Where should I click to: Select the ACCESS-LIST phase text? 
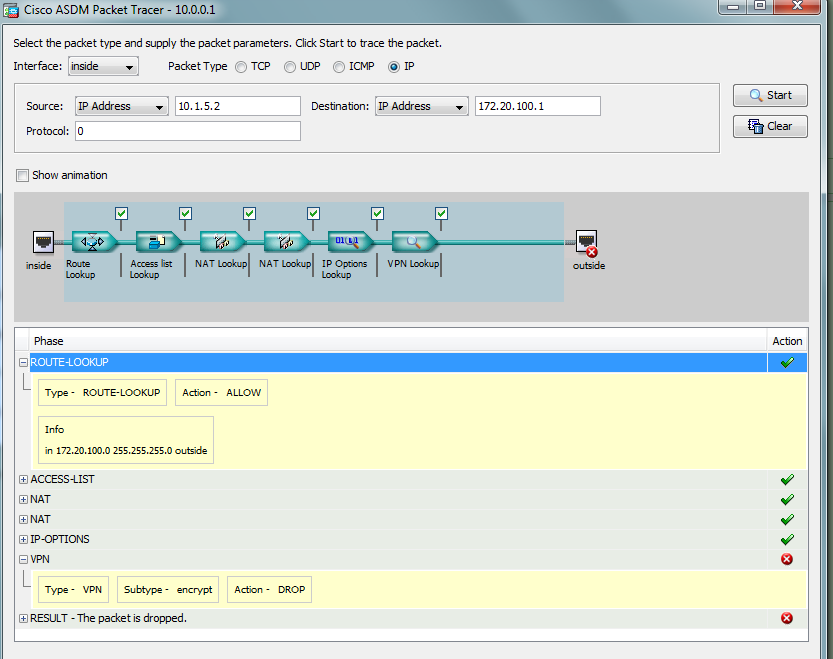pyautogui.click(x=62, y=479)
